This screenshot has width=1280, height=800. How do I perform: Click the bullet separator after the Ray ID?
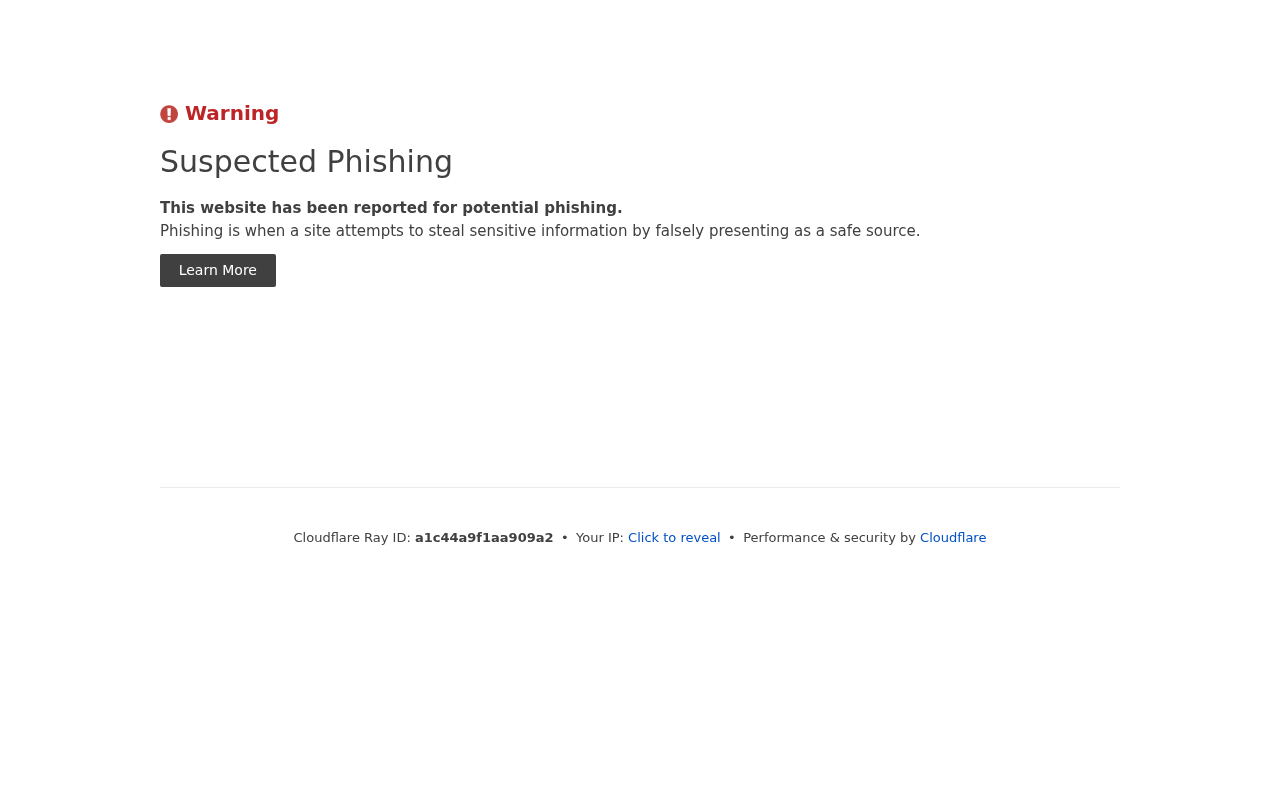pos(565,538)
